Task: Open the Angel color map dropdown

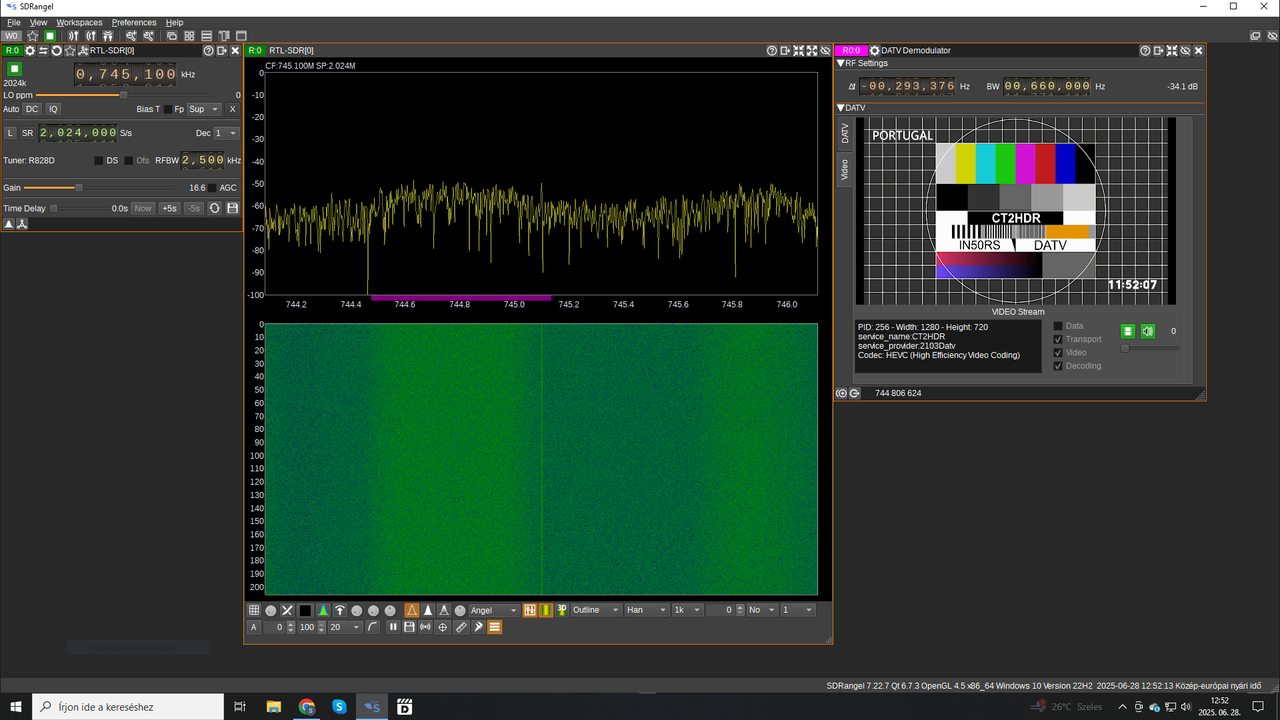Action: pos(494,610)
